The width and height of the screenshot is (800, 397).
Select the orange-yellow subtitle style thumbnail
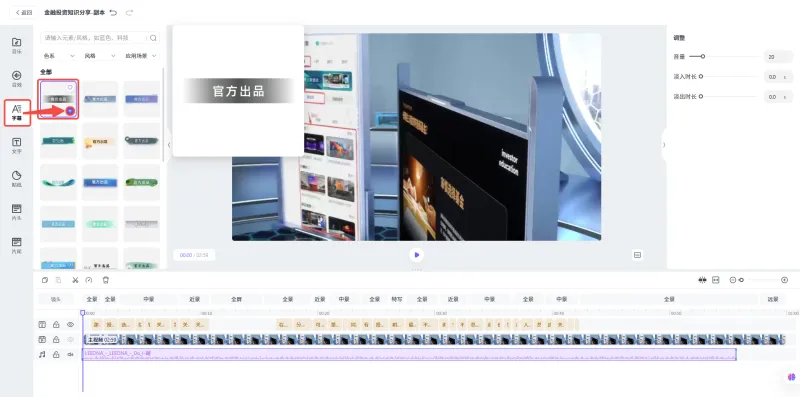[x=100, y=141]
